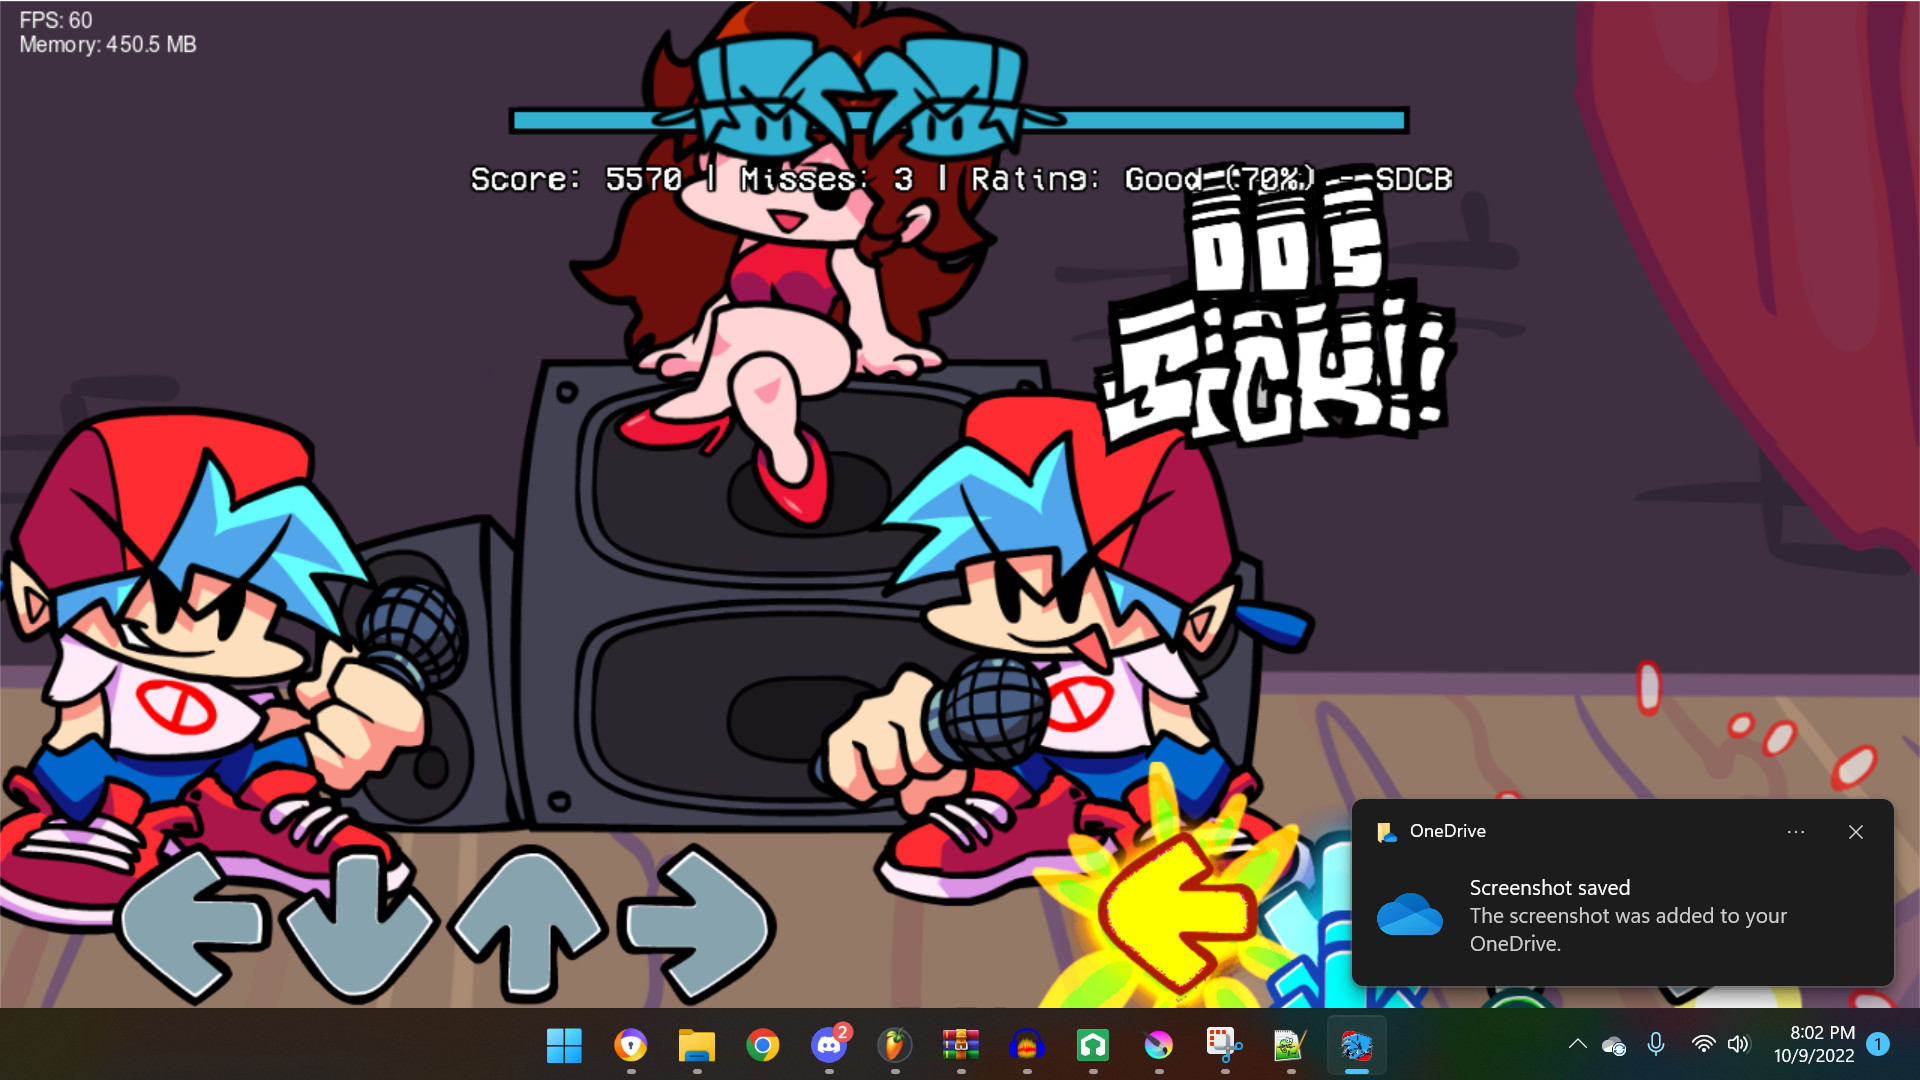Open notification center badge showing 1
This screenshot has width=1920, height=1080.
tap(1878, 1044)
